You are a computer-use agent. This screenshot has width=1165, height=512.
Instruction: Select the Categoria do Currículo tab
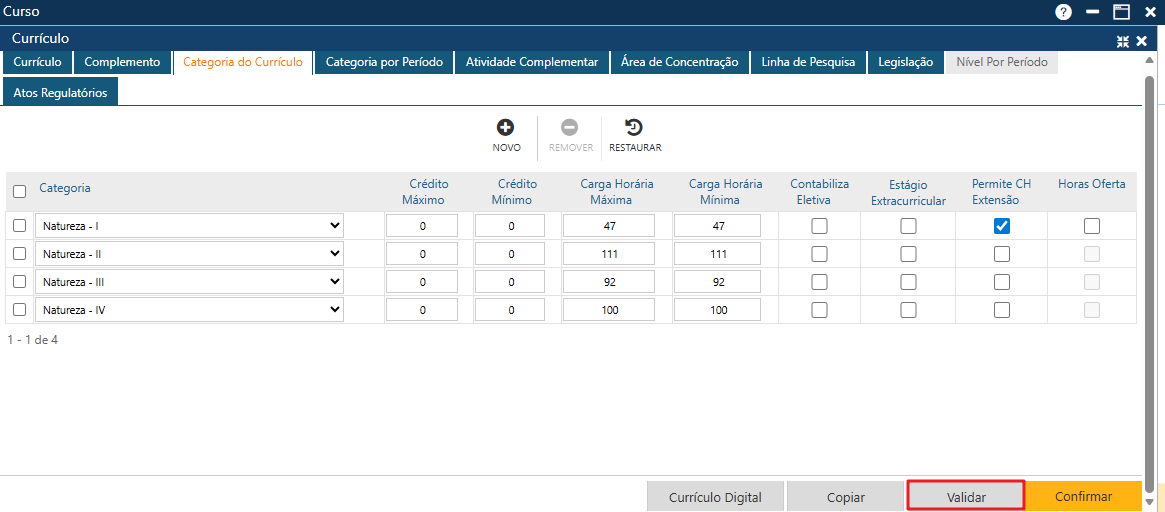pyautogui.click(x=243, y=62)
